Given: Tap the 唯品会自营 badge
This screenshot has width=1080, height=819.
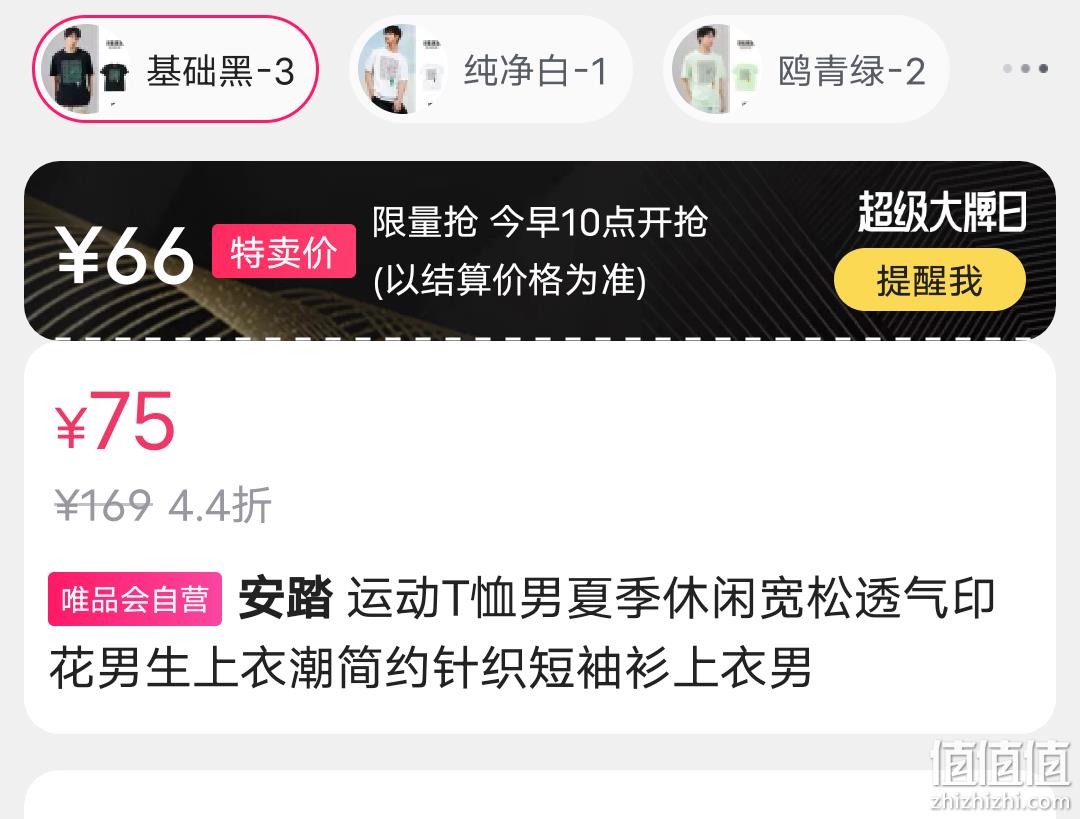Looking at the screenshot, I should tap(135, 599).
